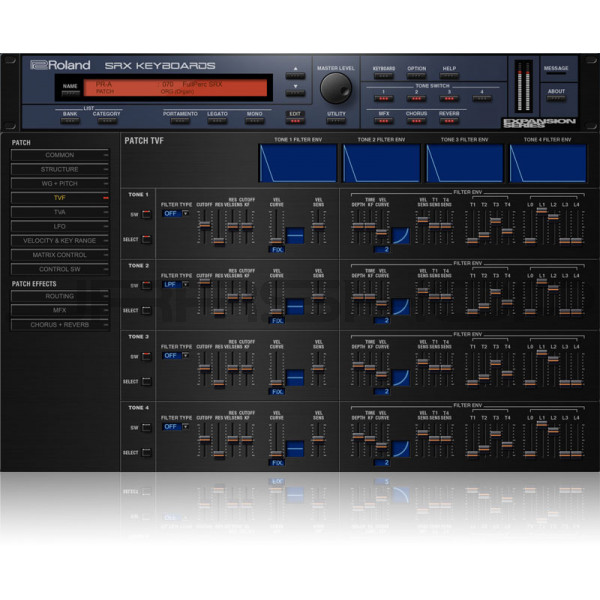
Task: Open the WG + PITCH page
Action: tap(60, 184)
